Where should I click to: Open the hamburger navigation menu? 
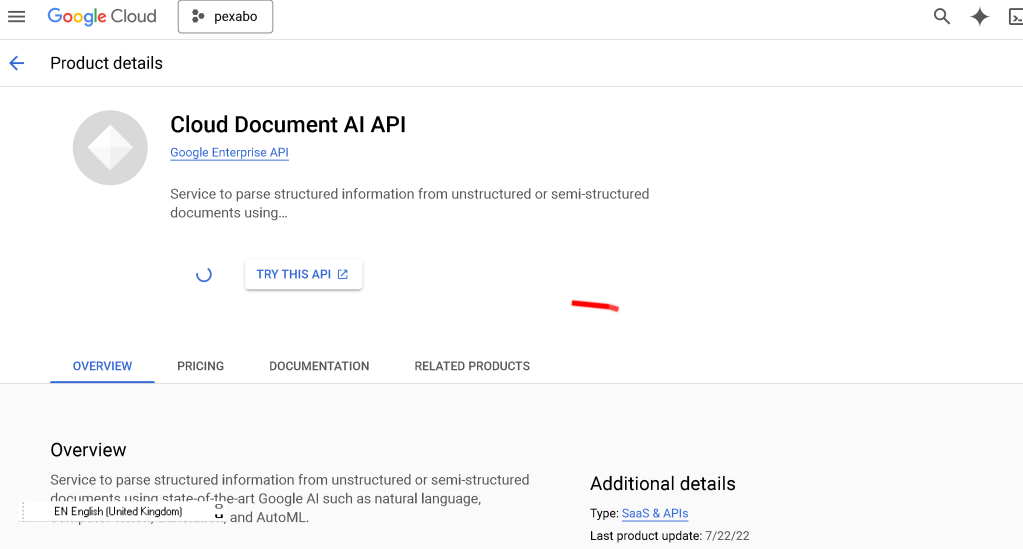pyautogui.click(x=16, y=16)
